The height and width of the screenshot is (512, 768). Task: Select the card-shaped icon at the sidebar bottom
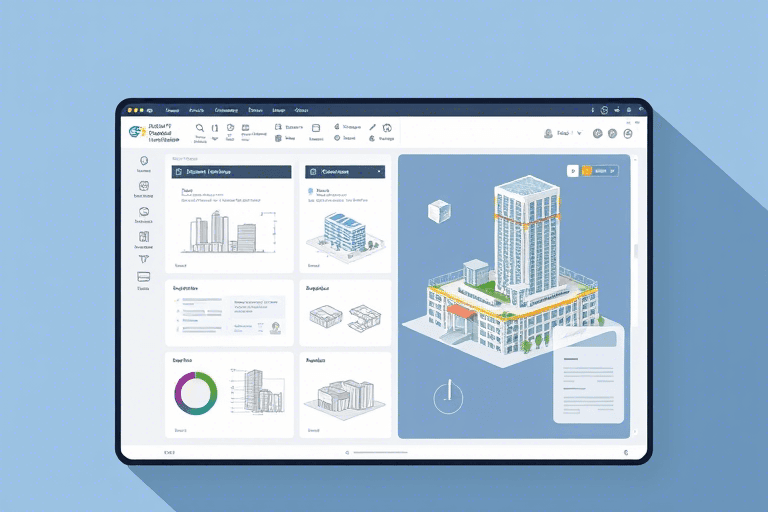coord(143,277)
